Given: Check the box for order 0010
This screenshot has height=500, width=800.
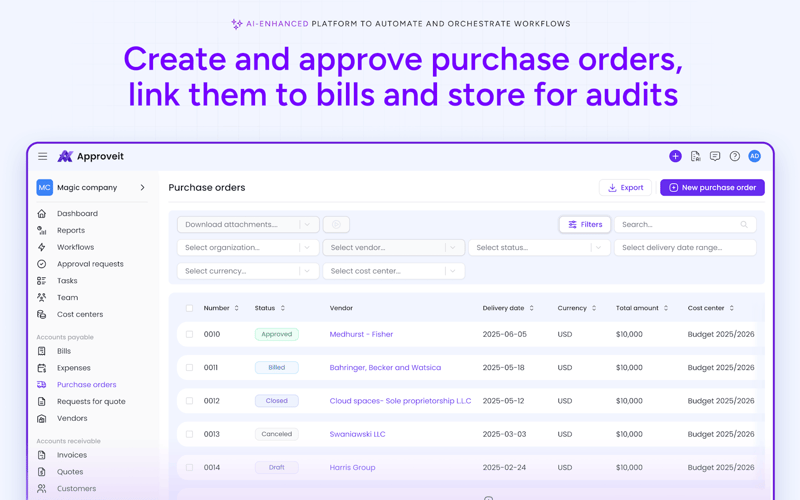Looking at the screenshot, I should 189,334.
